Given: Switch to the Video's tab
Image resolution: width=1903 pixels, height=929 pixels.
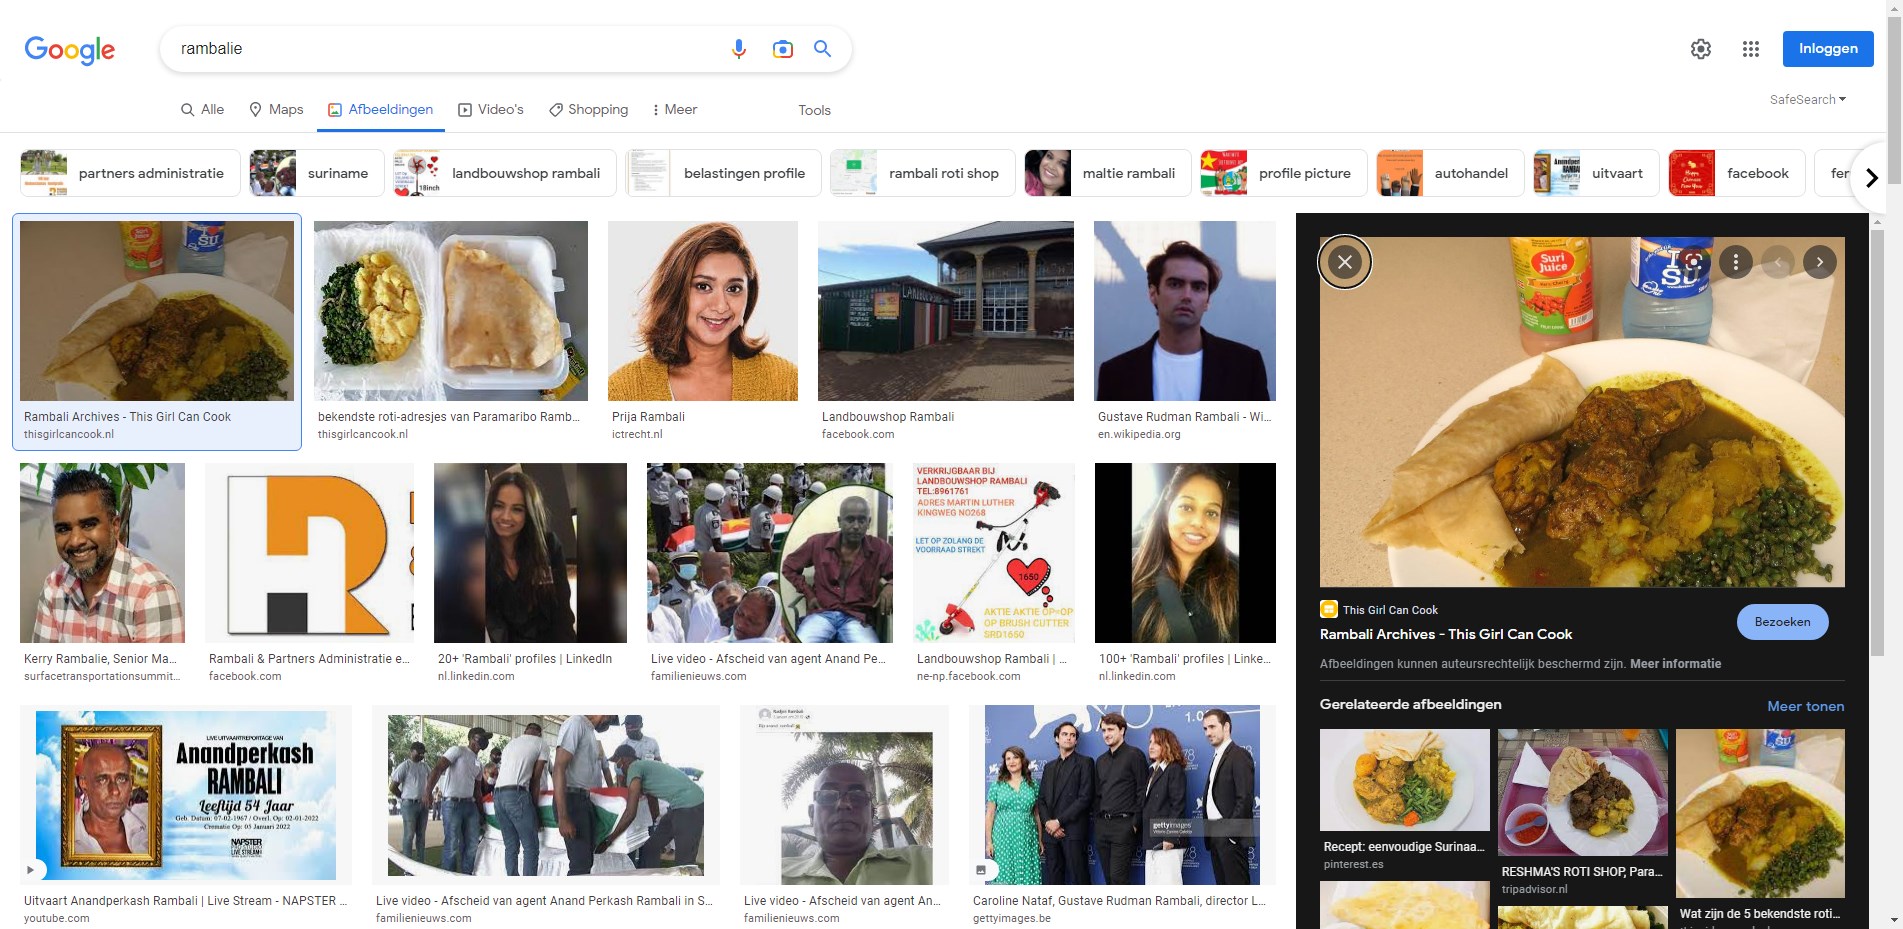Looking at the screenshot, I should coord(491,110).
